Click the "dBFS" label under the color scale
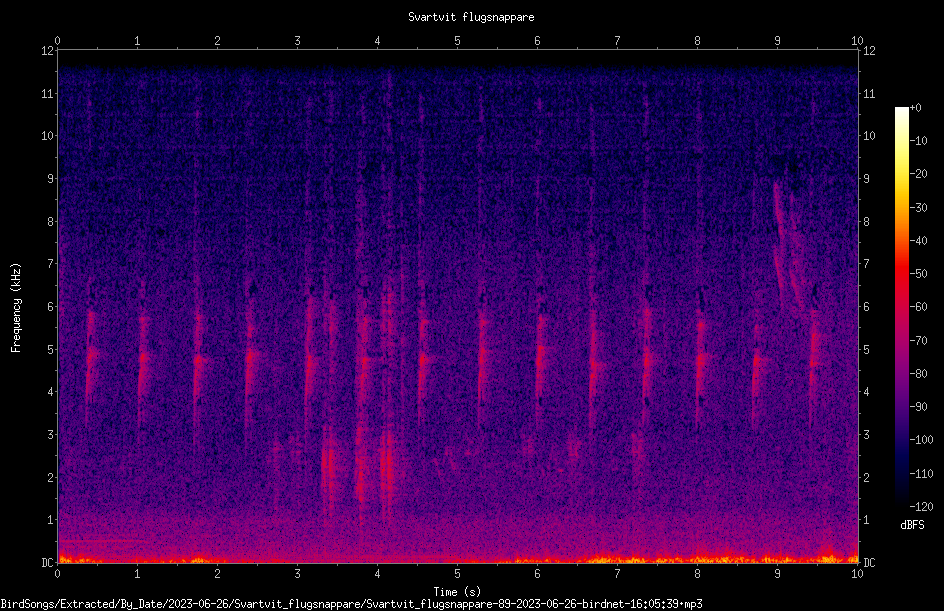 click(x=912, y=525)
